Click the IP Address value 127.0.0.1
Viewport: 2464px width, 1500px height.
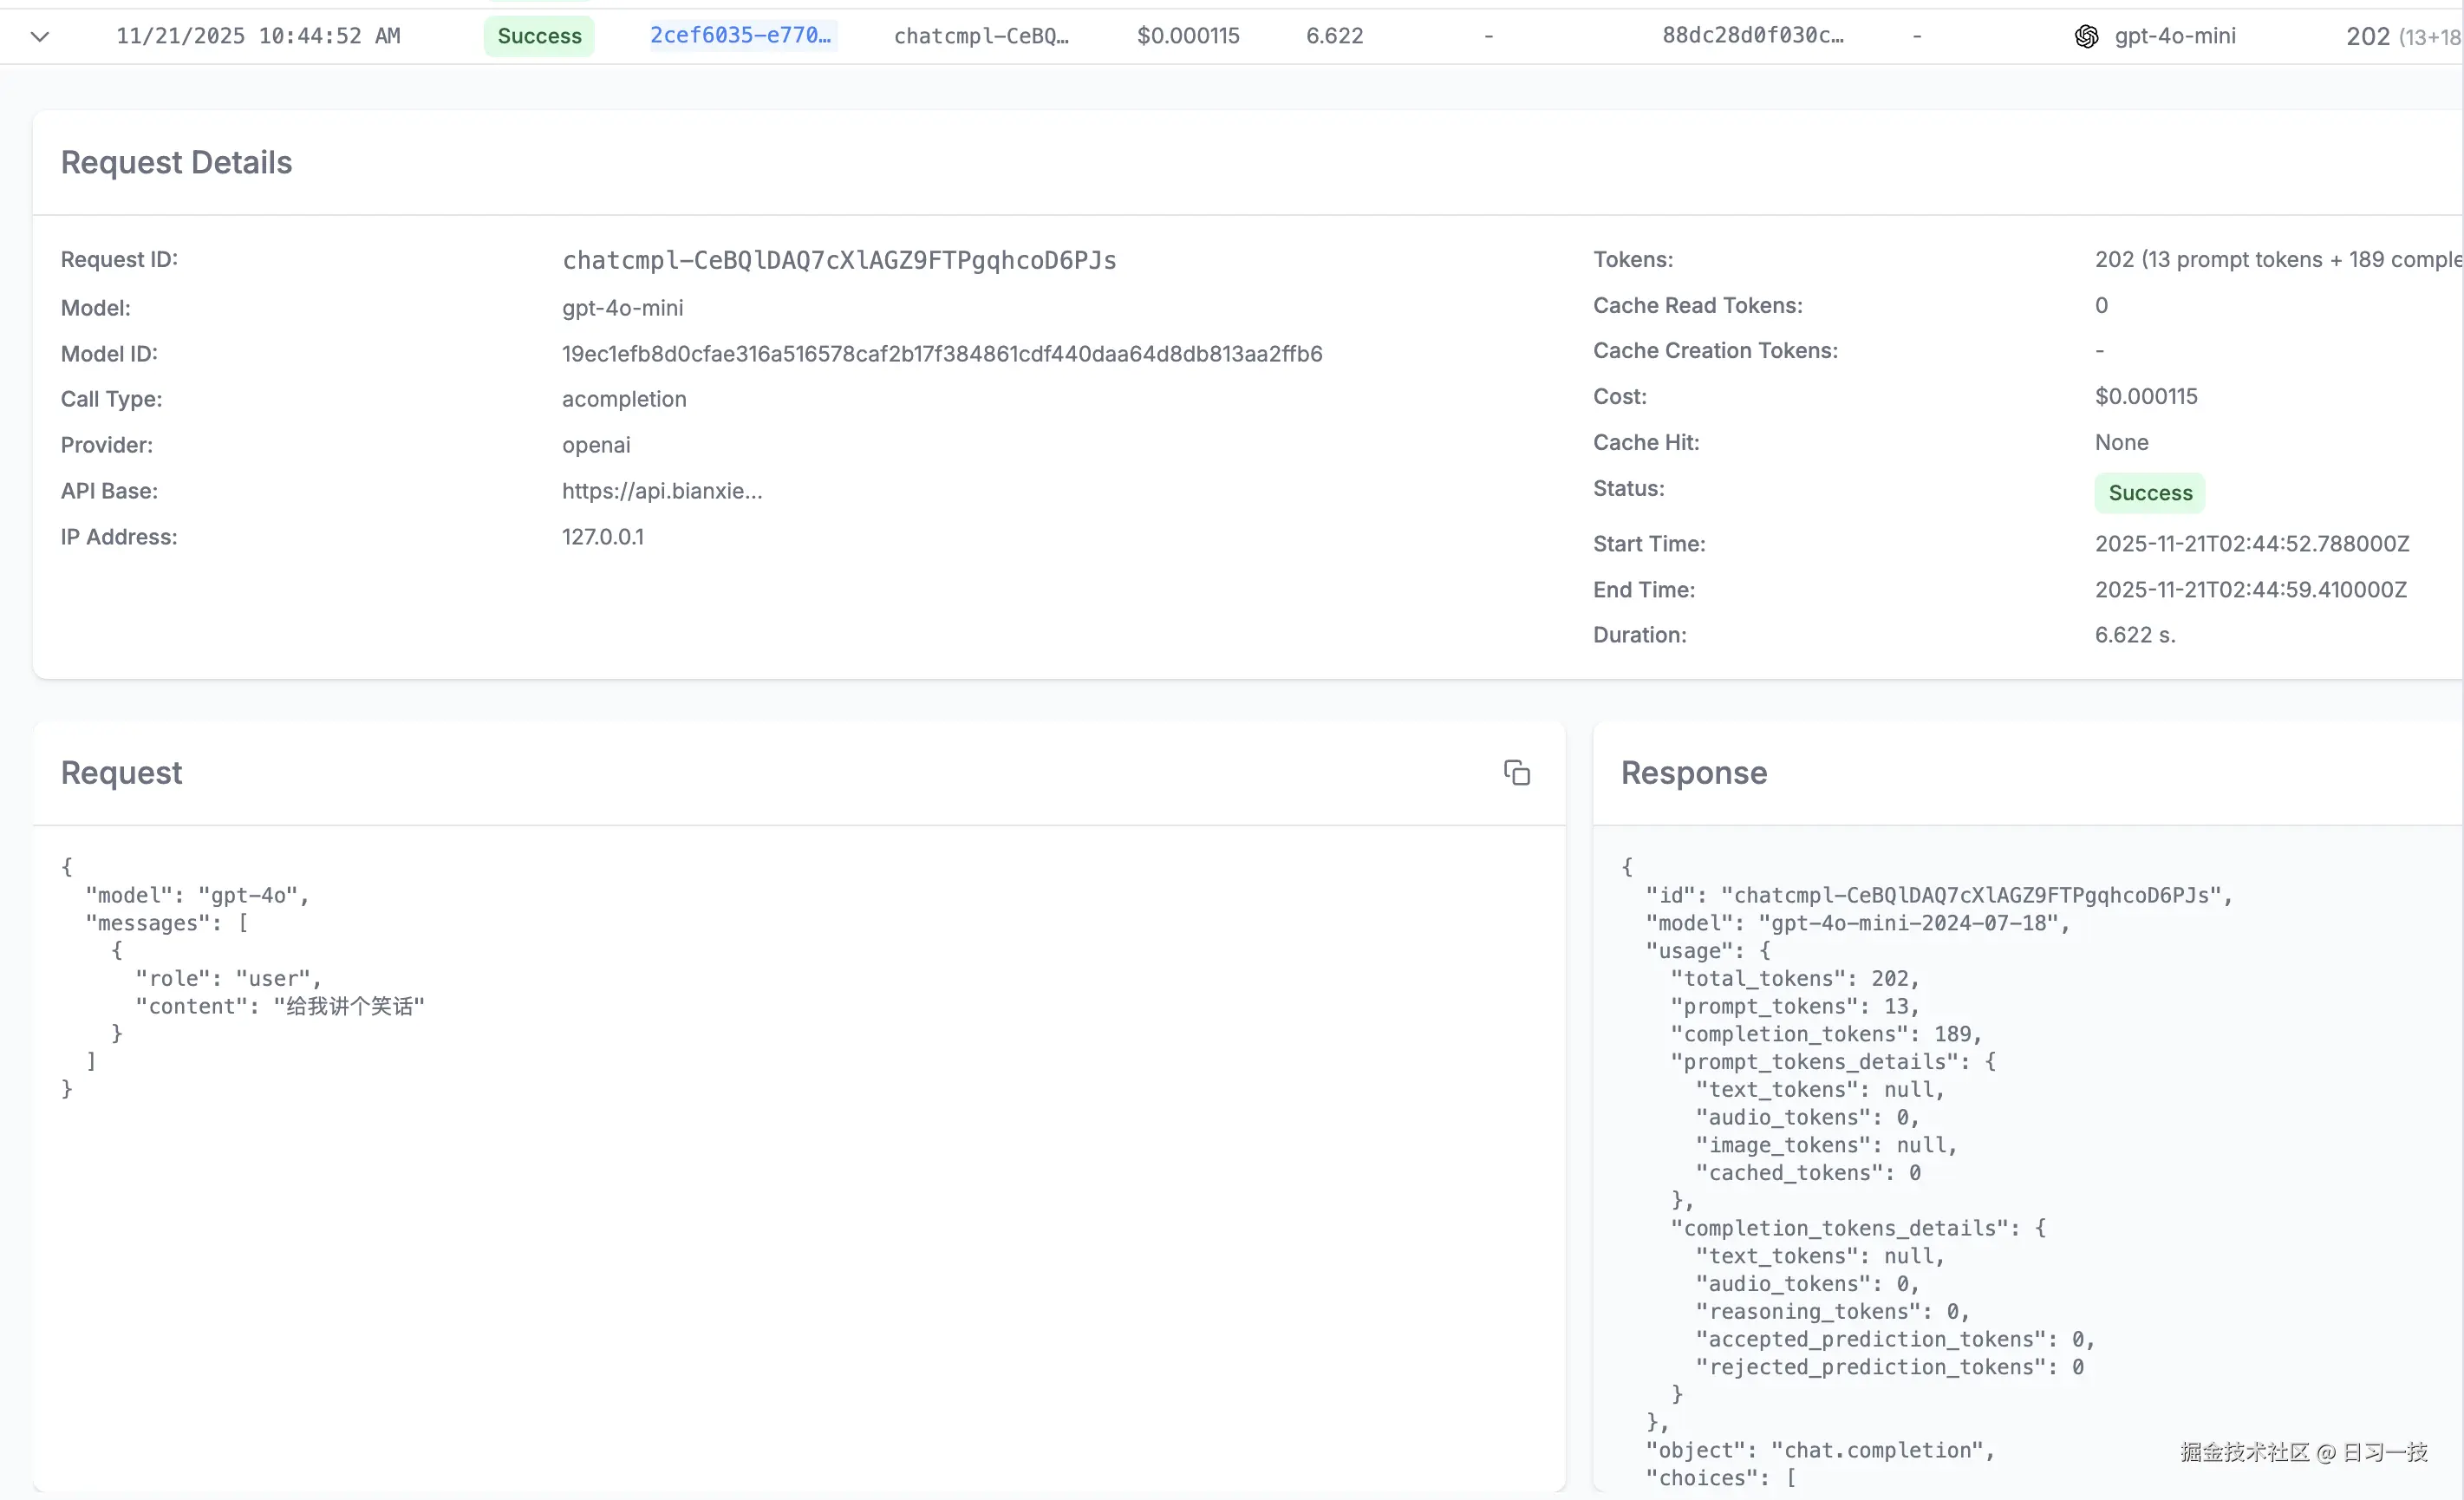[602, 537]
